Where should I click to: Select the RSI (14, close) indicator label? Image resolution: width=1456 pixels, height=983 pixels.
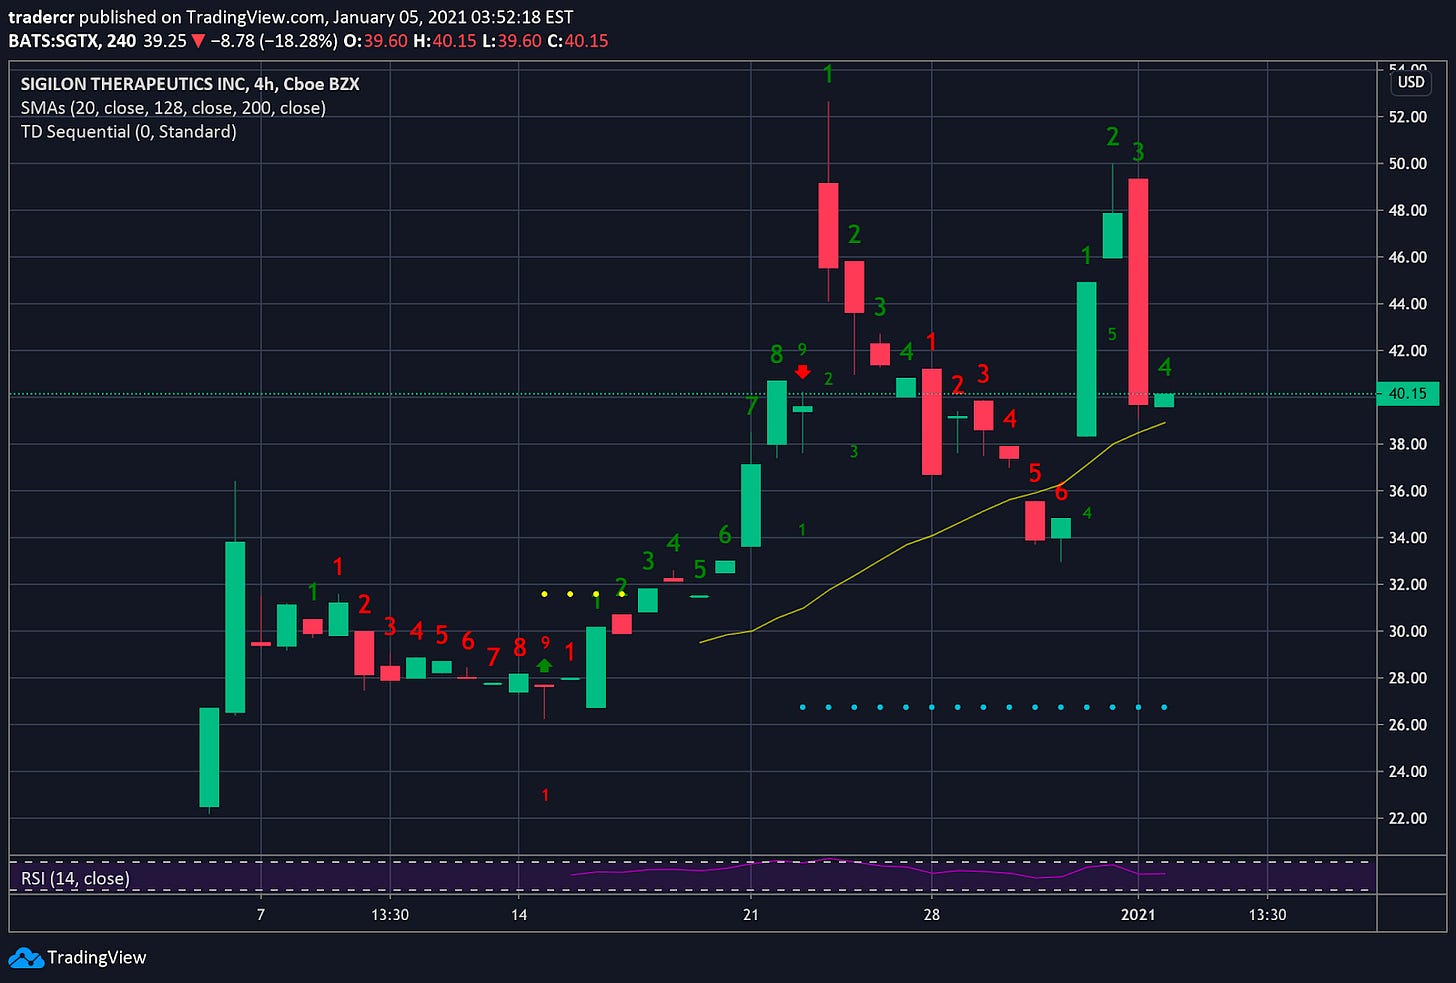click(x=75, y=879)
